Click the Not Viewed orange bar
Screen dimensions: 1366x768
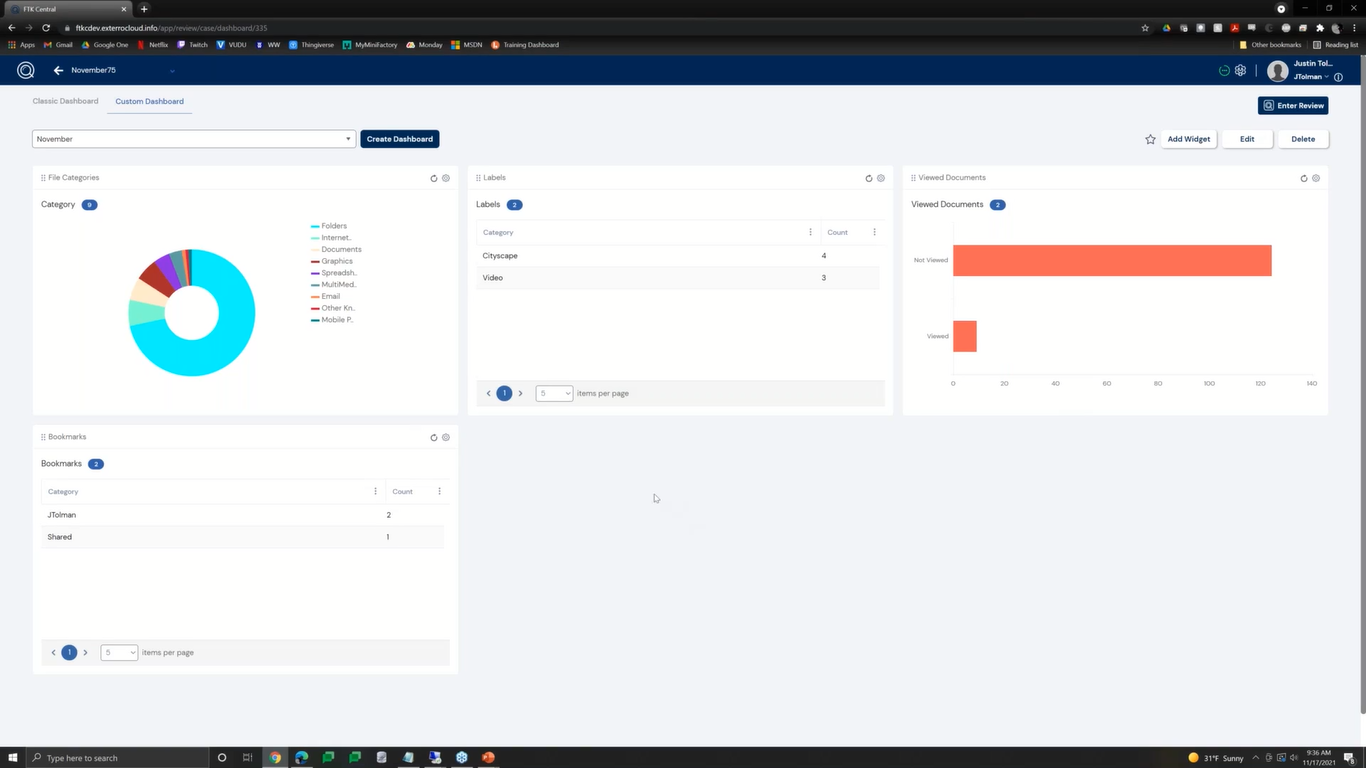pyautogui.click(x=1111, y=260)
